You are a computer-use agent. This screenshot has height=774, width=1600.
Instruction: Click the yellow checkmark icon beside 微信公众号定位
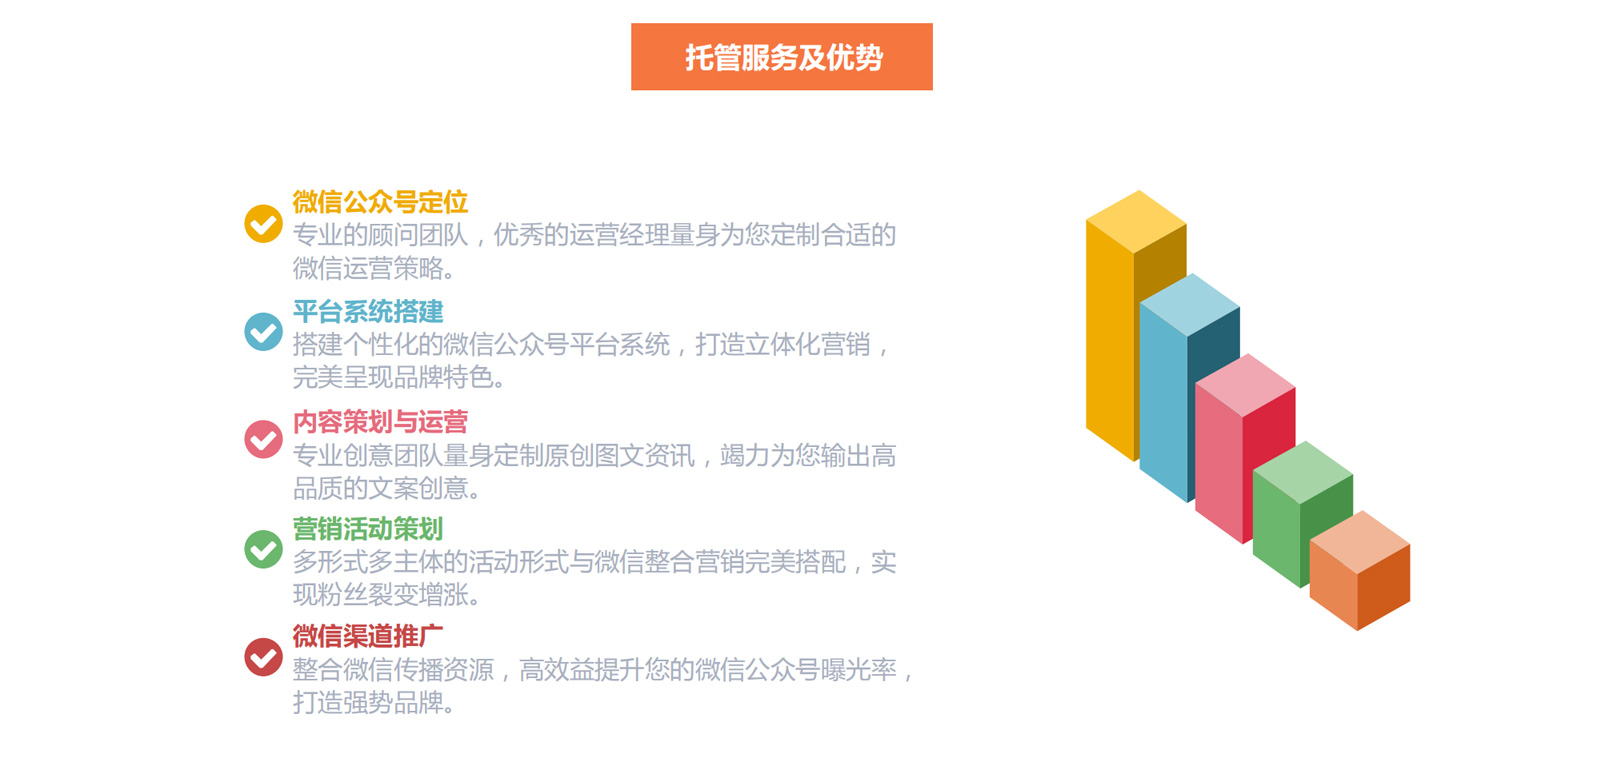pos(263,223)
